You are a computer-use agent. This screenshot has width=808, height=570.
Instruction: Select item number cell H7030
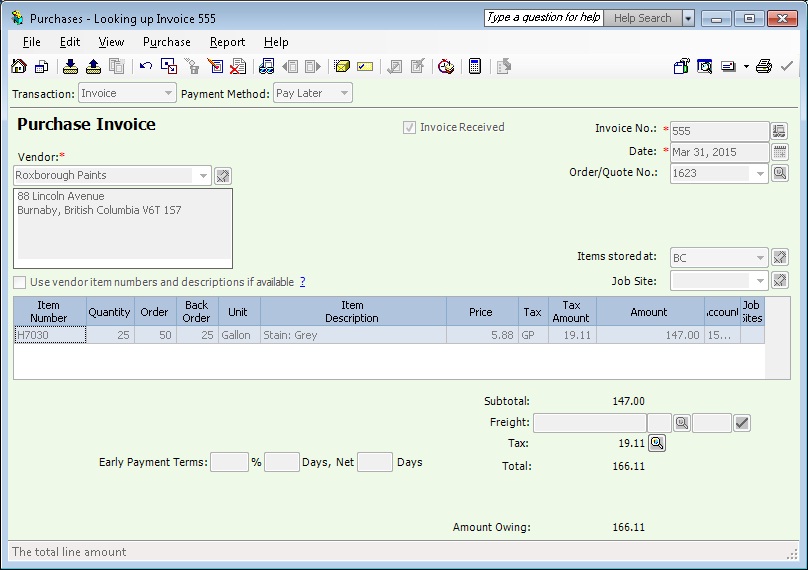pyautogui.click(x=50, y=335)
